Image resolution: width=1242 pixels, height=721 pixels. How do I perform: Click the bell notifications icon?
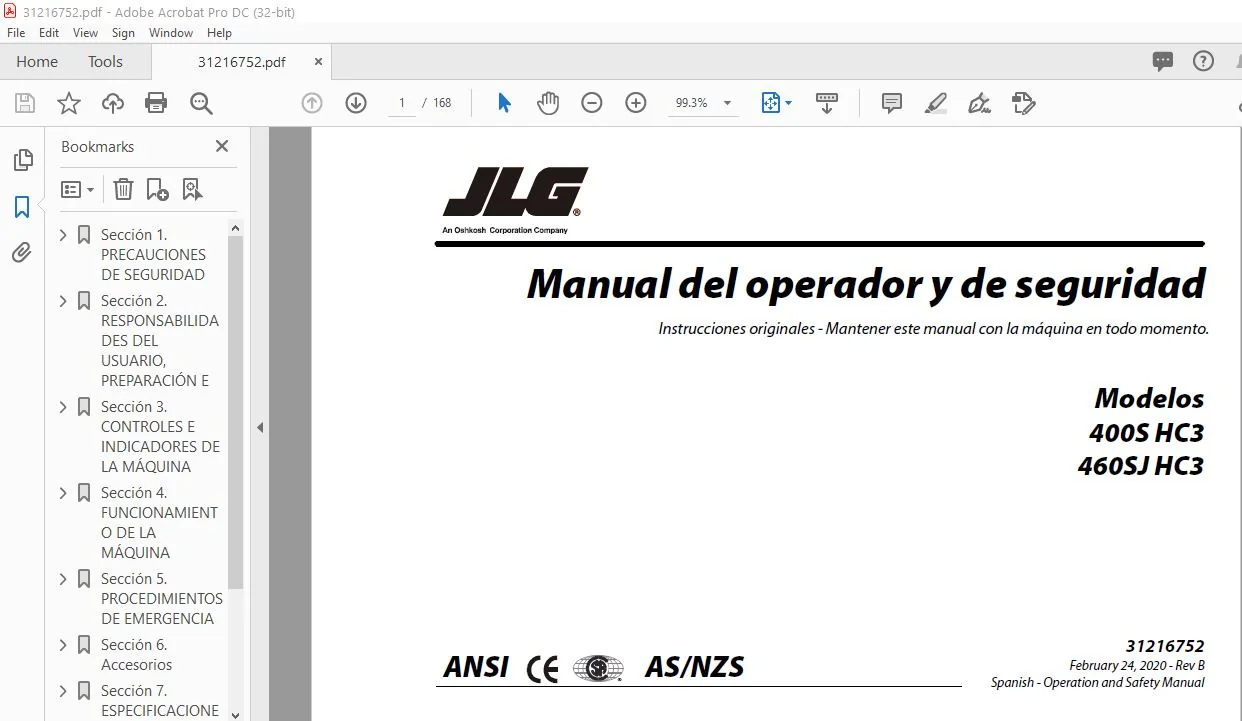tap(1241, 61)
